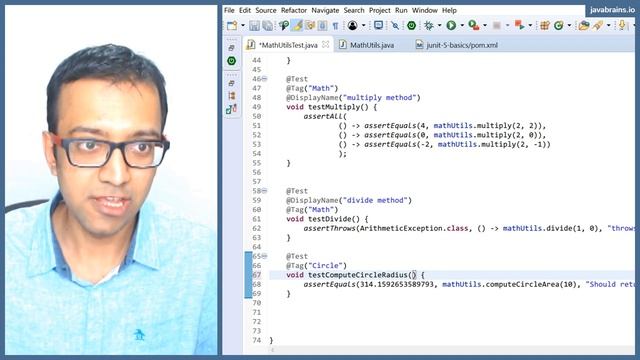Click the Save All icon
The width and height of the screenshot is (640, 360).
tap(268, 26)
